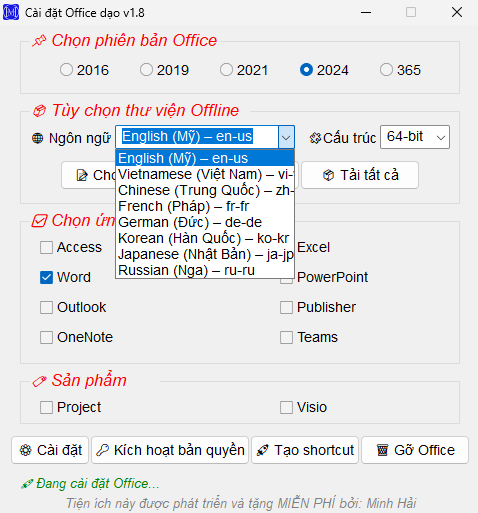Click the trash icon on Gỡ Office
Viewport: 478px width, 513px height.
tap(382, 450)
